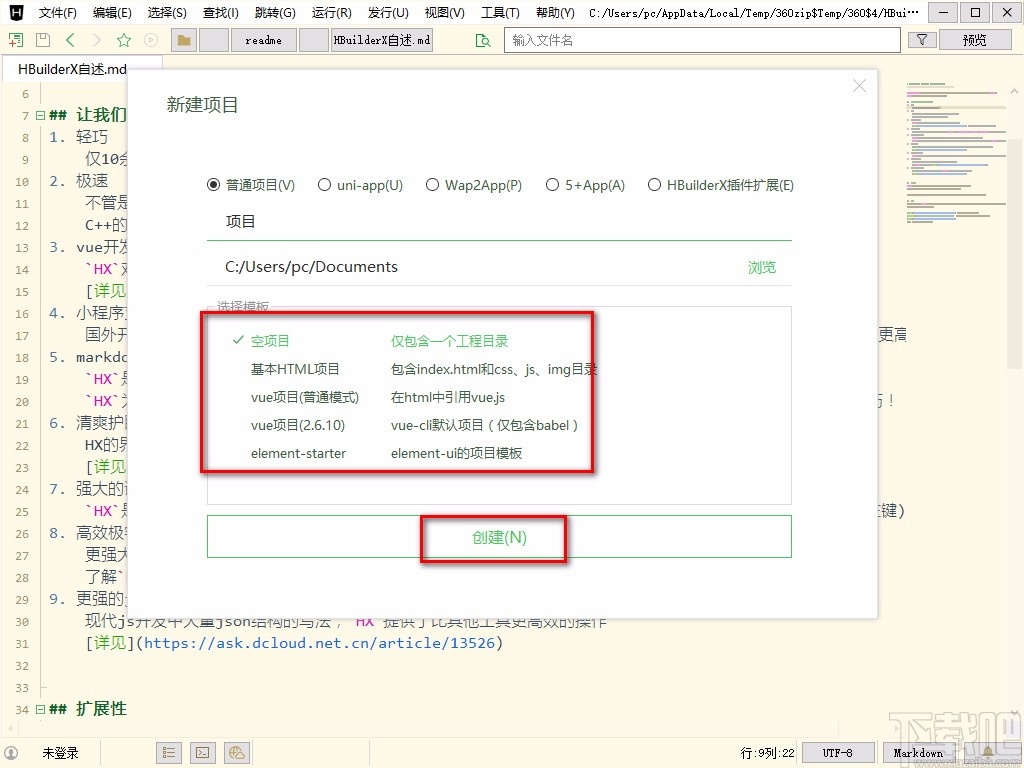Open the document outline list icon
Image resolution: width=1024 pixels, height=768 pixels.
pos(169,753)
